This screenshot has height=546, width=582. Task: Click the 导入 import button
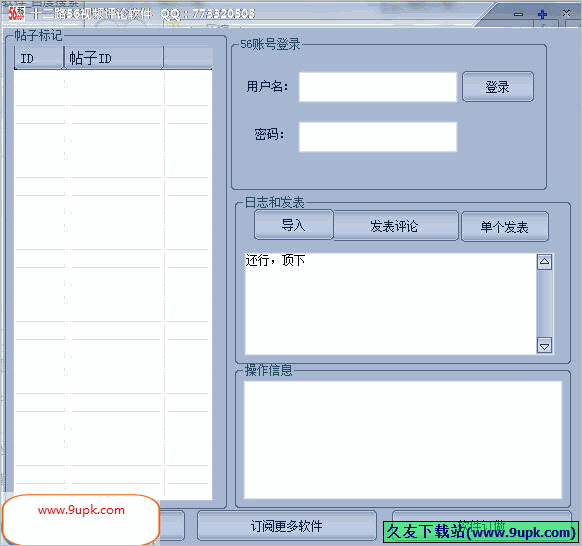pos(294,225)
